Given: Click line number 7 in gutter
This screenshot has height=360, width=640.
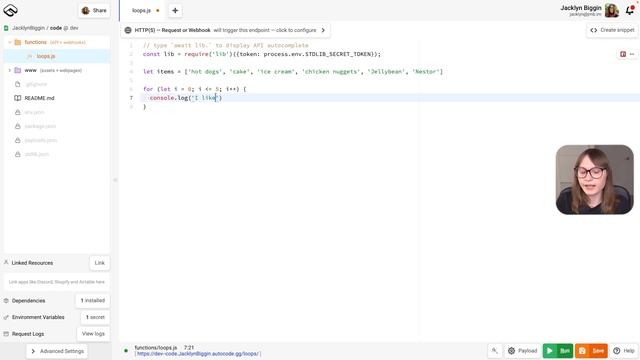Looking at the screenshot, I should pos(131,98).
